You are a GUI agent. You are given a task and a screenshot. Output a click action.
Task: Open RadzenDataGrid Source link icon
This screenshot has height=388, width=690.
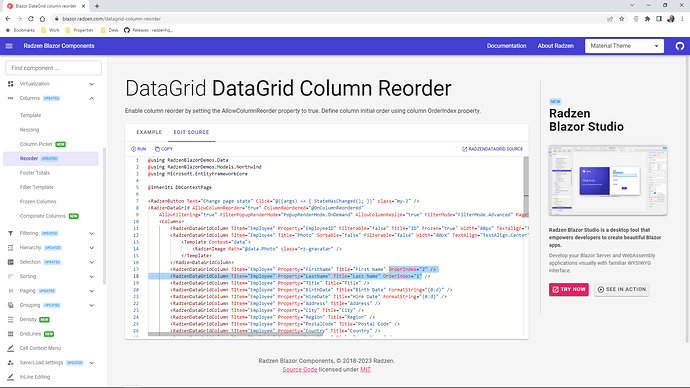point(464,149)
